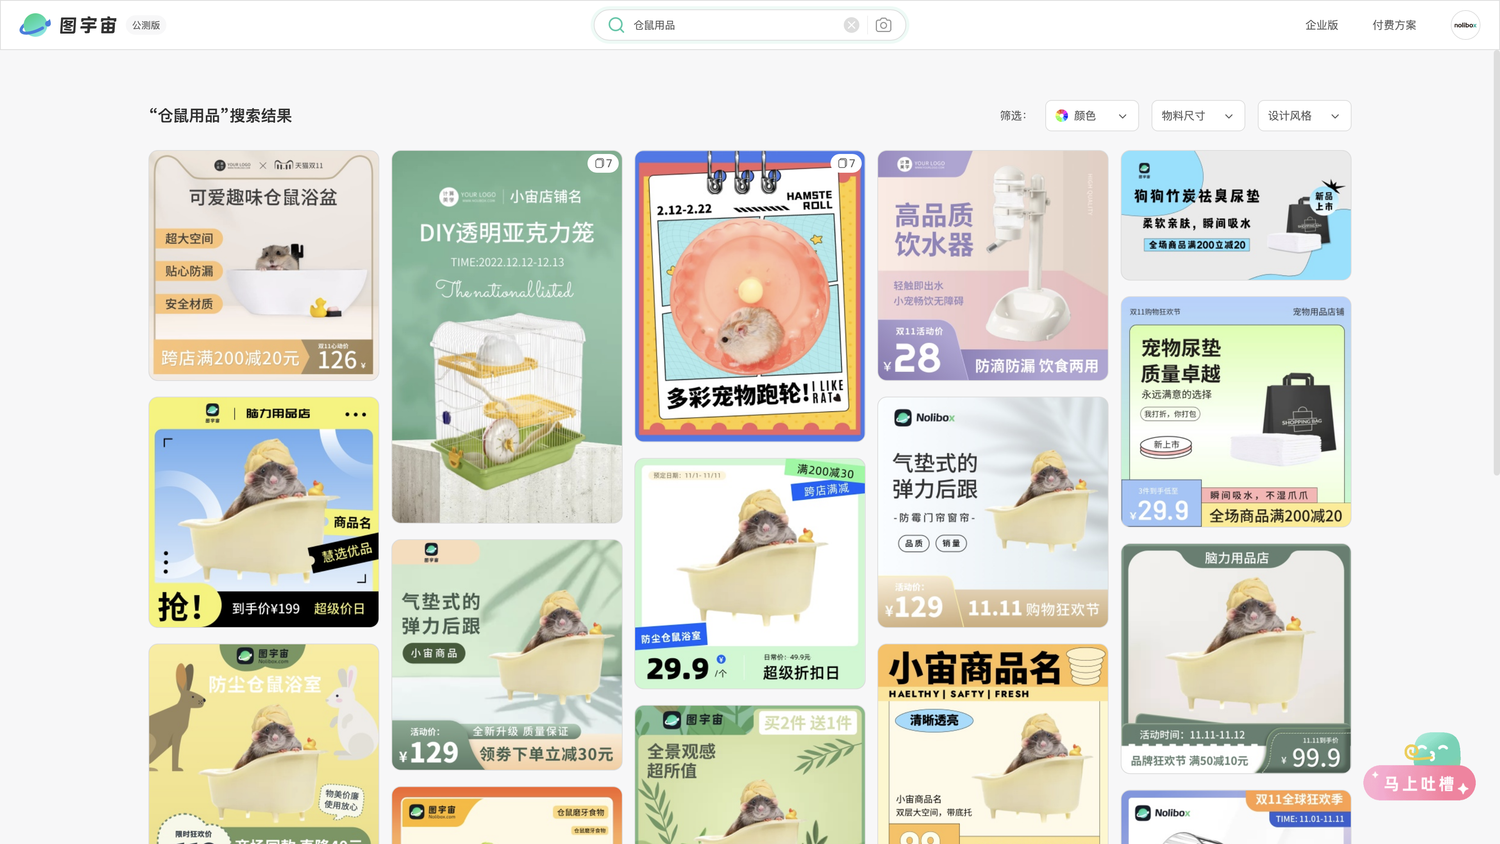
Task: Click the 筛选: label
Action: 1013,116
